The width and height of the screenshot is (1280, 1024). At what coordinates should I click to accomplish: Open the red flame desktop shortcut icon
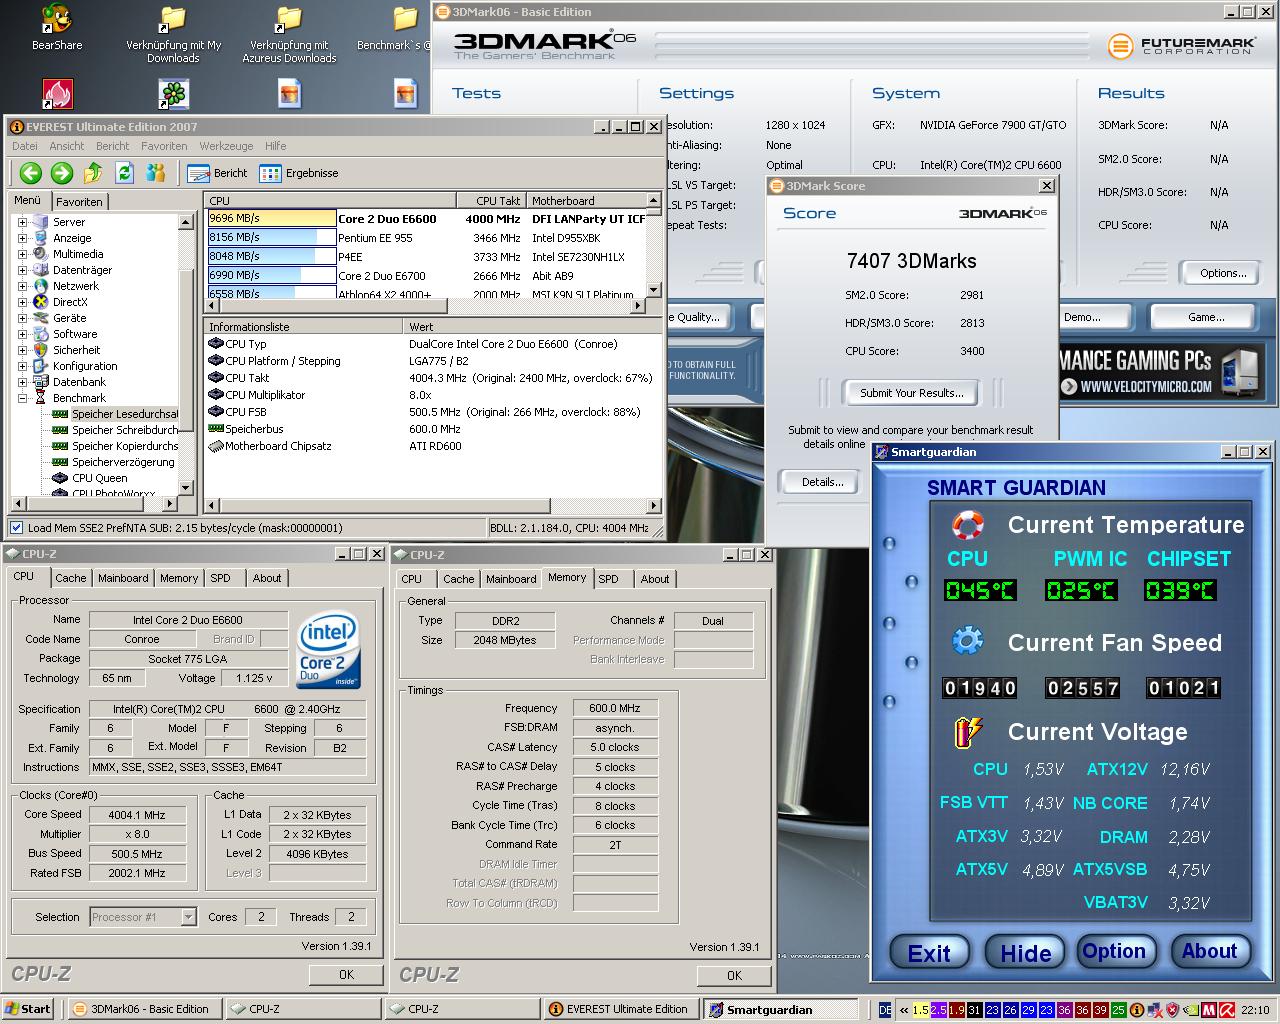pos(57,94)
